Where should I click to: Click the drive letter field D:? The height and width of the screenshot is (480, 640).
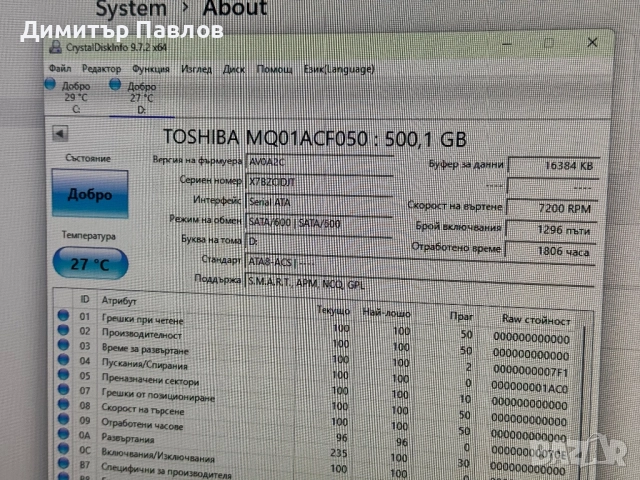point(319,242)
